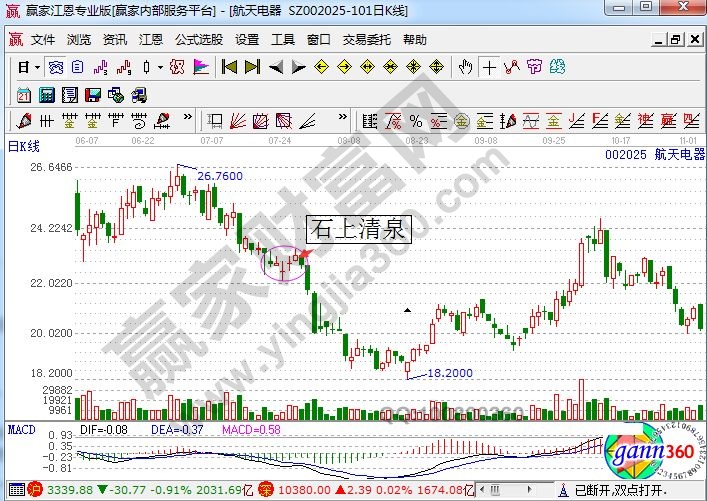
Task: Select the percent sign drawing tool
Action: (414, 122)
